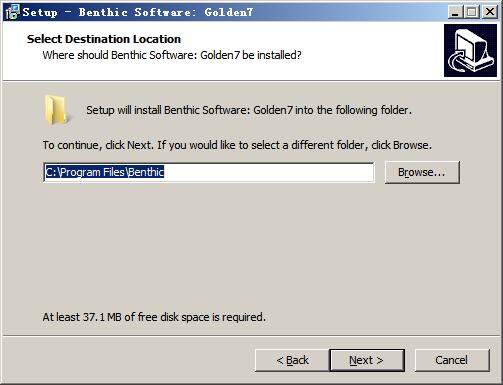
Task: Click the To continue, click Next instruction
Action: coord(237,145)
